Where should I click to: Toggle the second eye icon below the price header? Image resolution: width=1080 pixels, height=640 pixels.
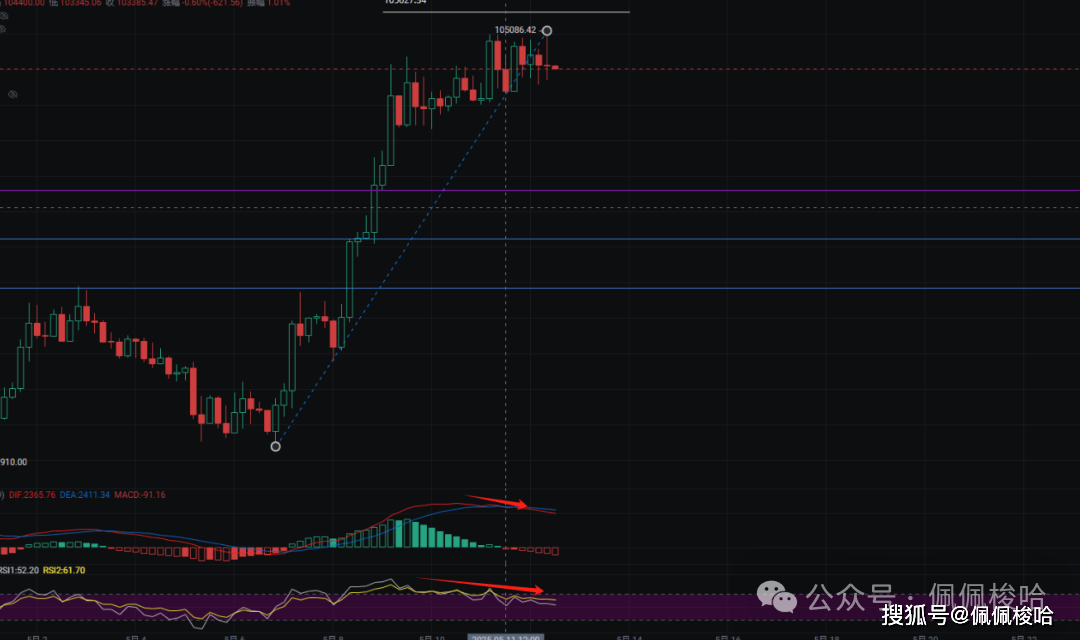coord(3,29)
